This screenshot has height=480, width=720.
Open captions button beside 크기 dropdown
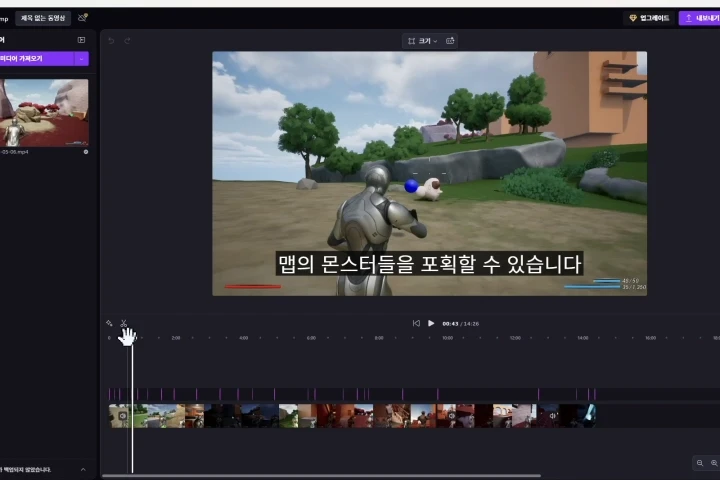pos(450,41)
